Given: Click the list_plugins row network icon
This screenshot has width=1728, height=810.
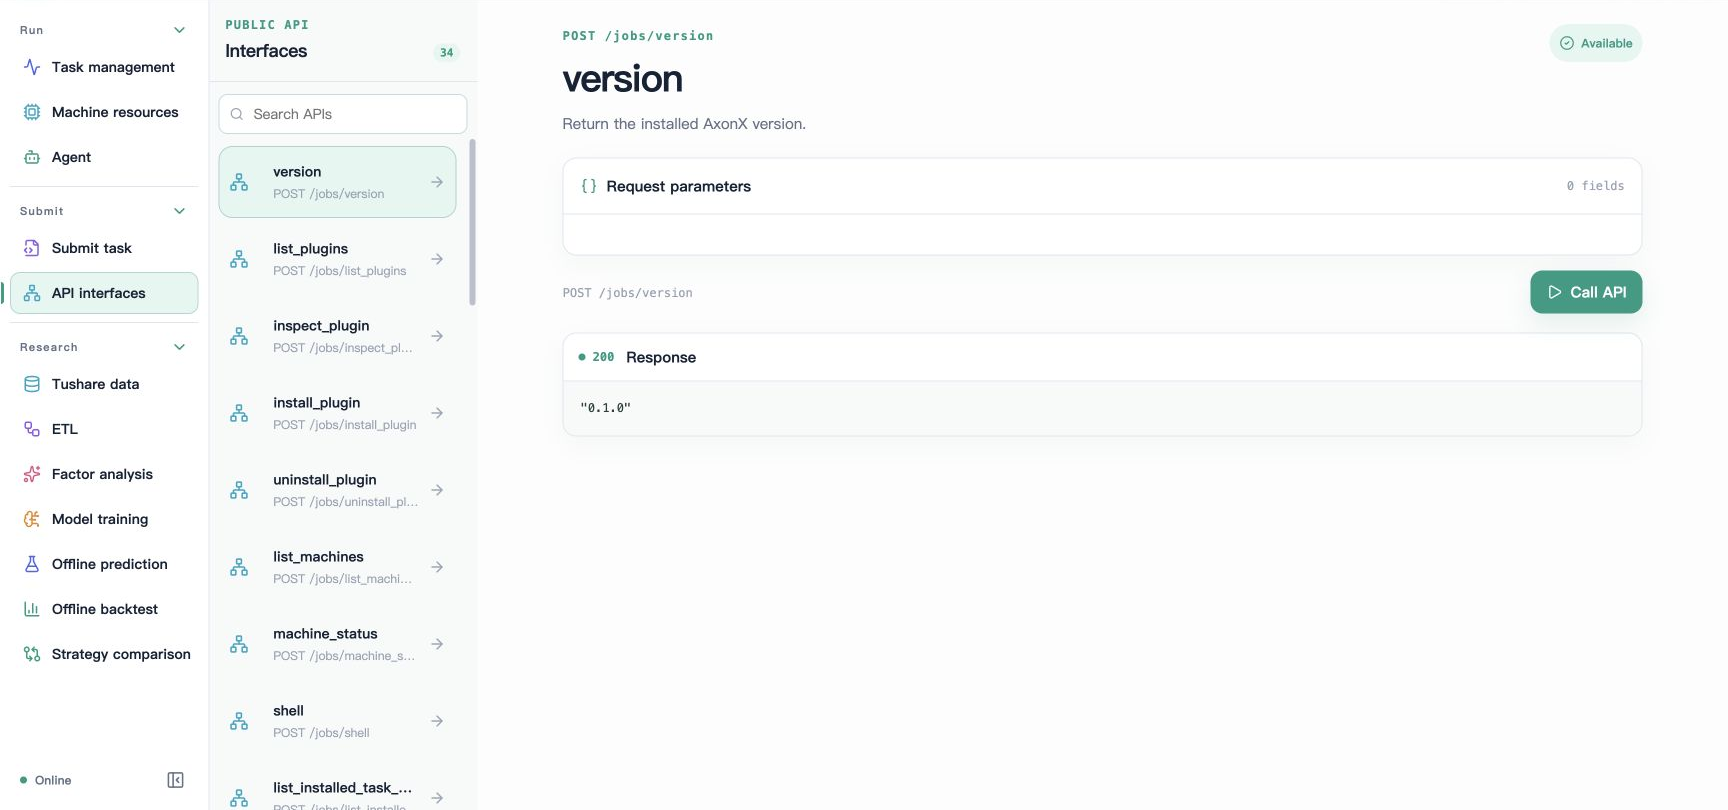Looking at the screenshot, I should (x=239, y=259).
